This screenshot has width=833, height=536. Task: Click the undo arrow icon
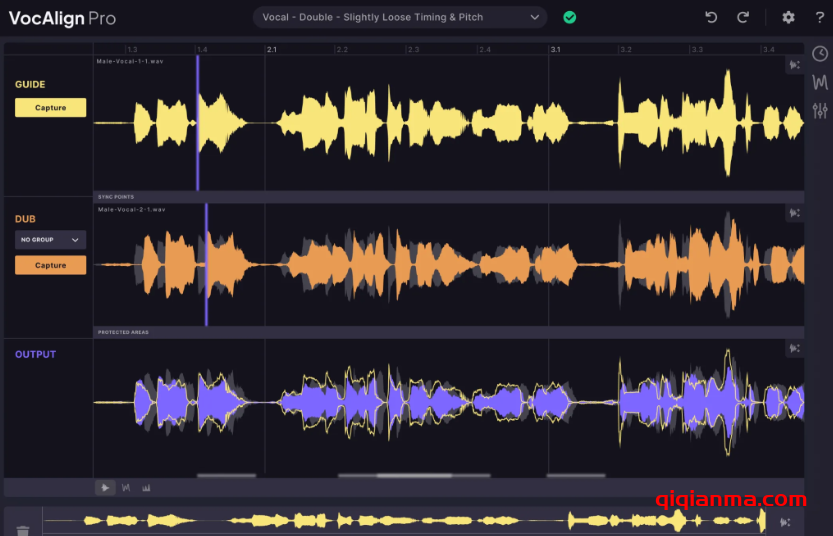point(711,17)
